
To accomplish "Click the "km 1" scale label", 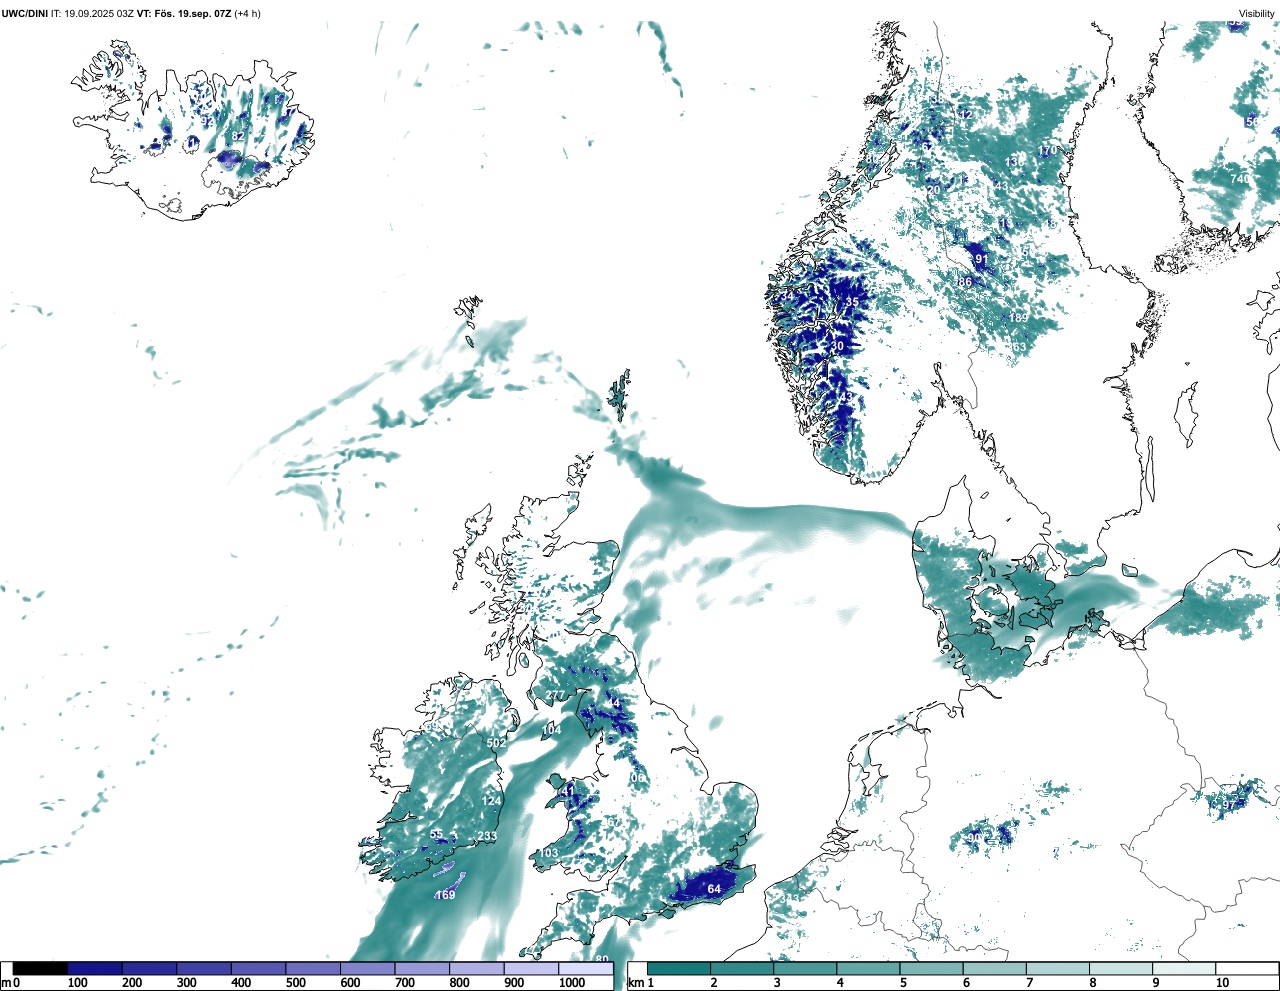I will tap(641, 983).
